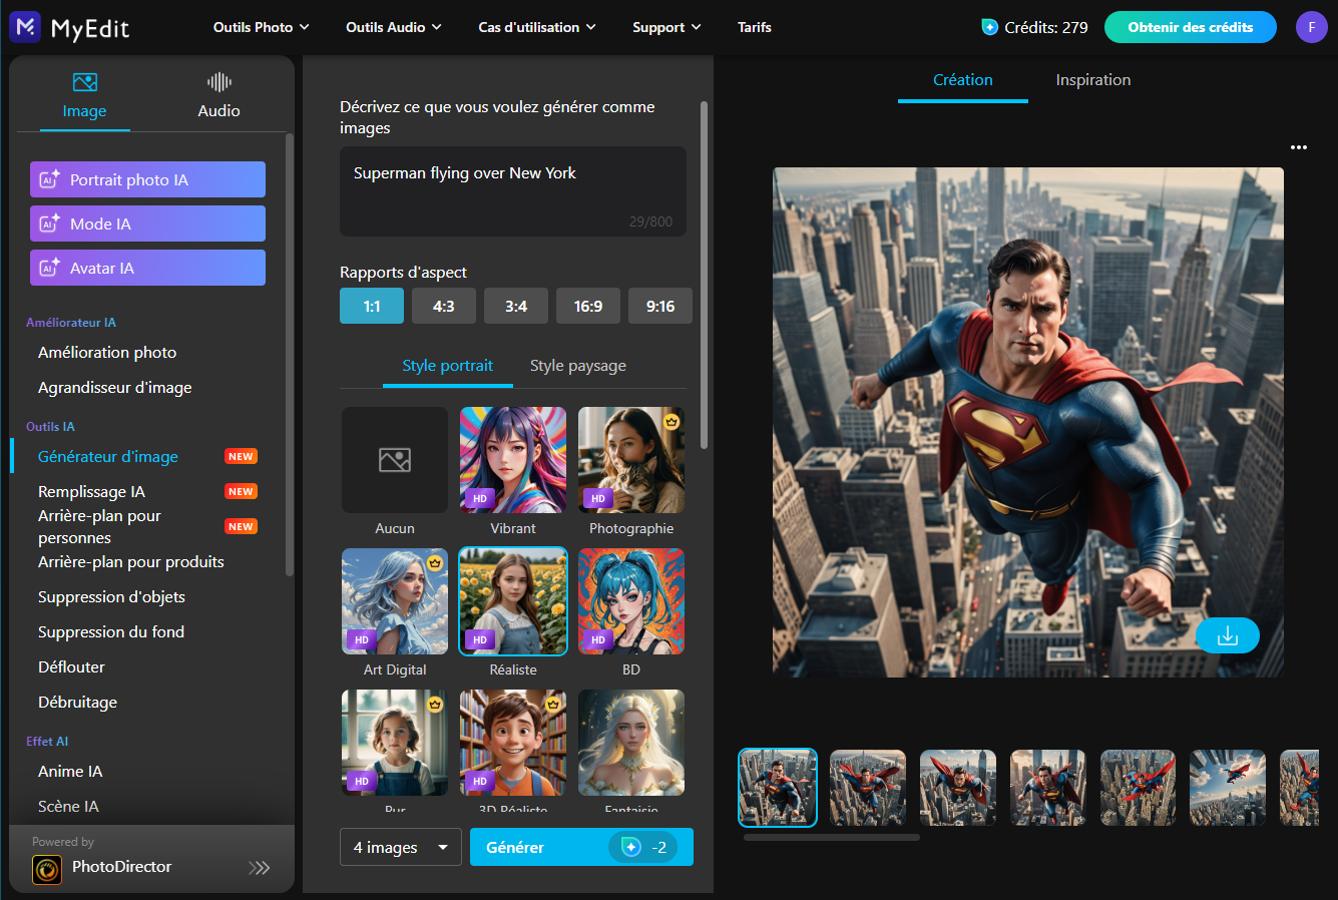This screenshot has height=900, width=1338.
Task: Choose the BD comic style
Action: click(631, 601)
